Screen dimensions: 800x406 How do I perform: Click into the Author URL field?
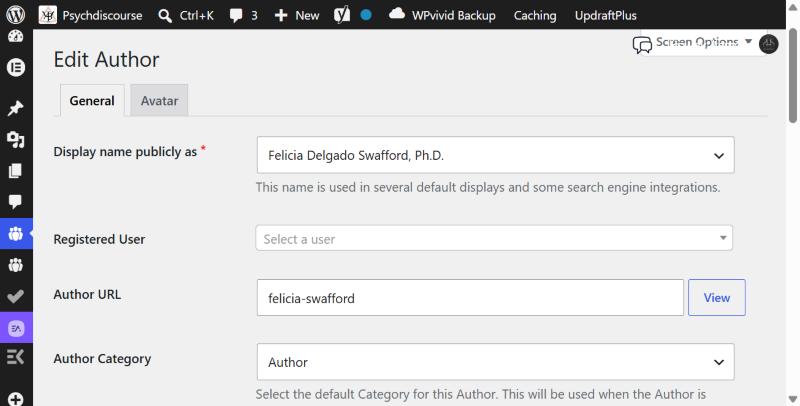(470, 297)
